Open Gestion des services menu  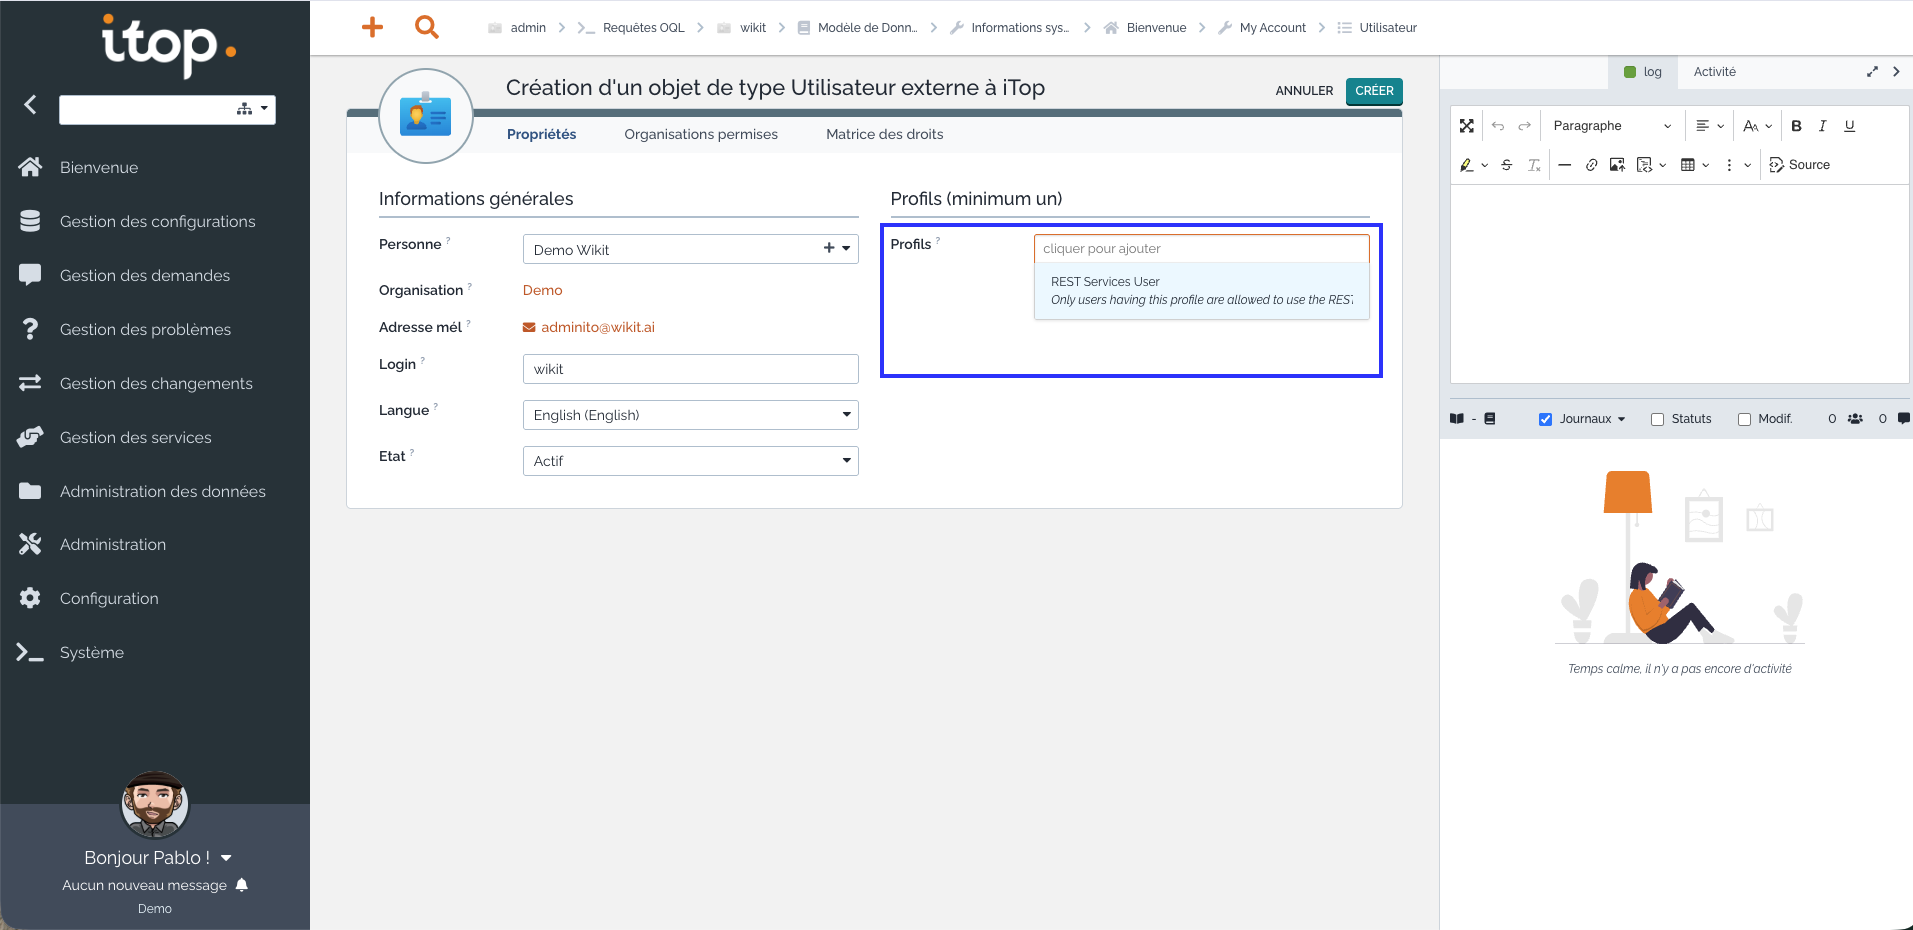pos(135,437)
